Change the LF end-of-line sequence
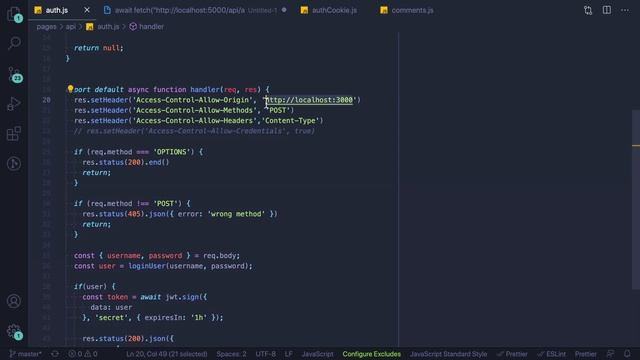This screenshot has width=640, height=360. tap(289, 354)
